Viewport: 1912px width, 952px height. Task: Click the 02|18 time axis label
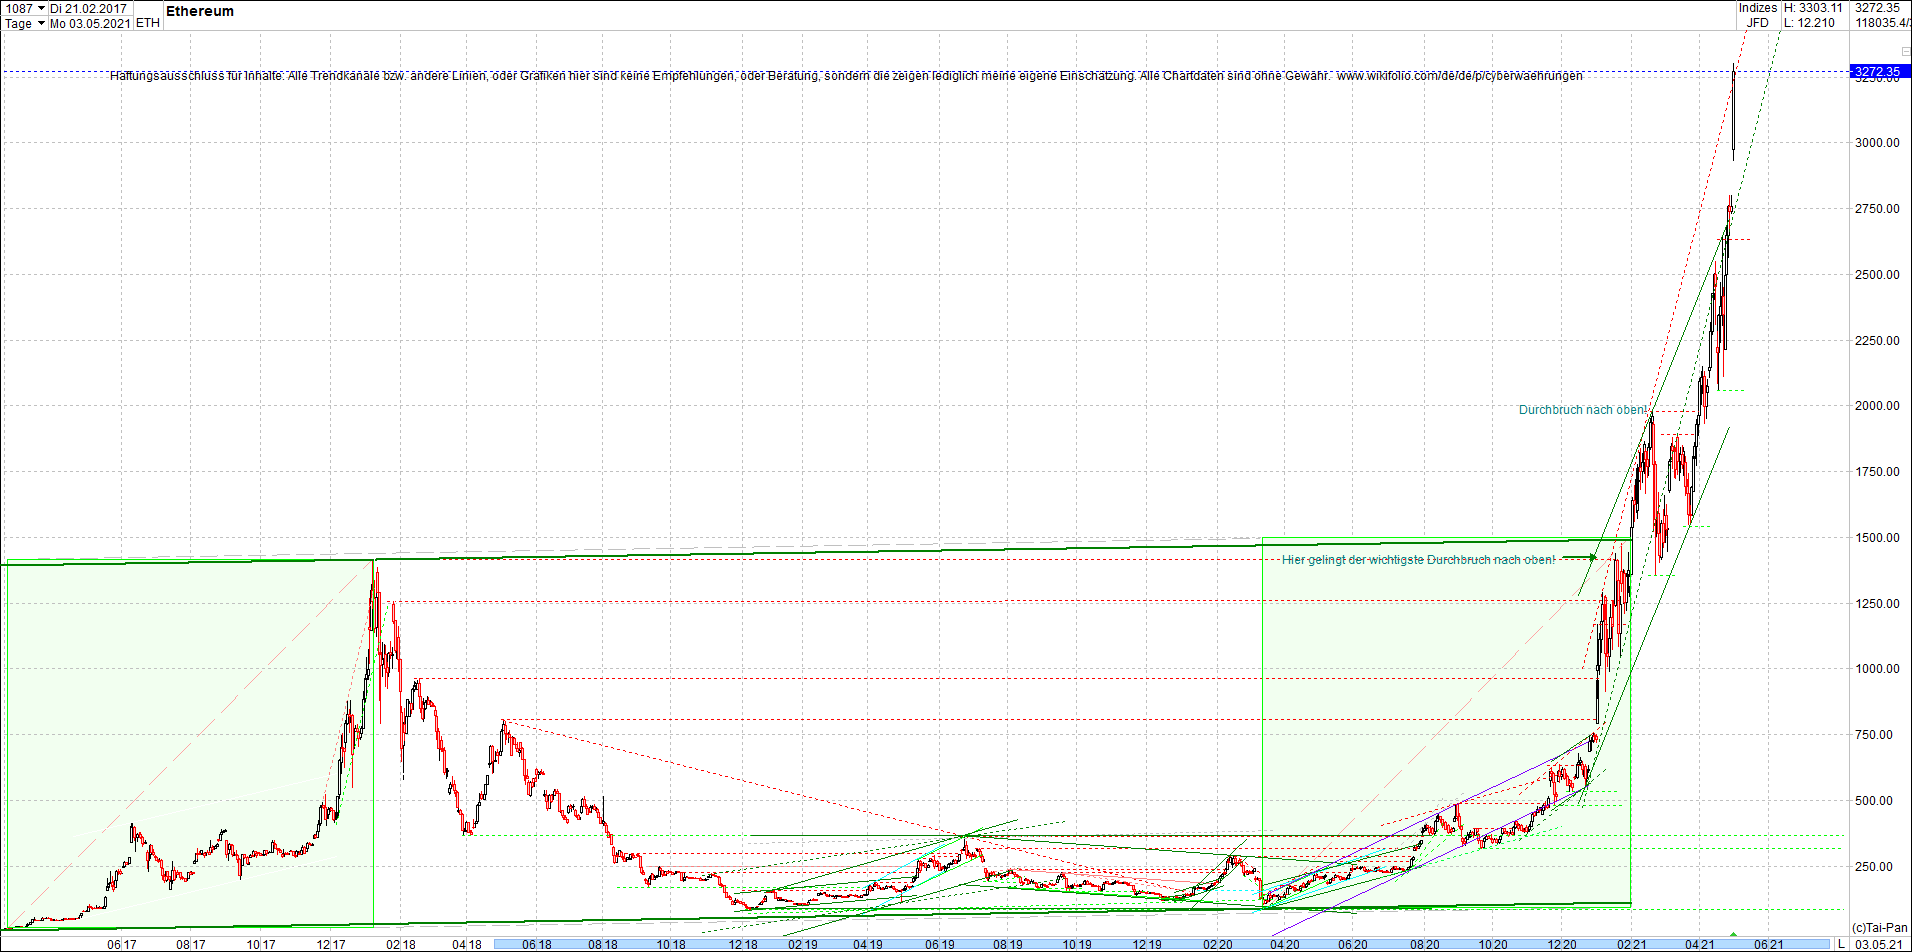400,944
